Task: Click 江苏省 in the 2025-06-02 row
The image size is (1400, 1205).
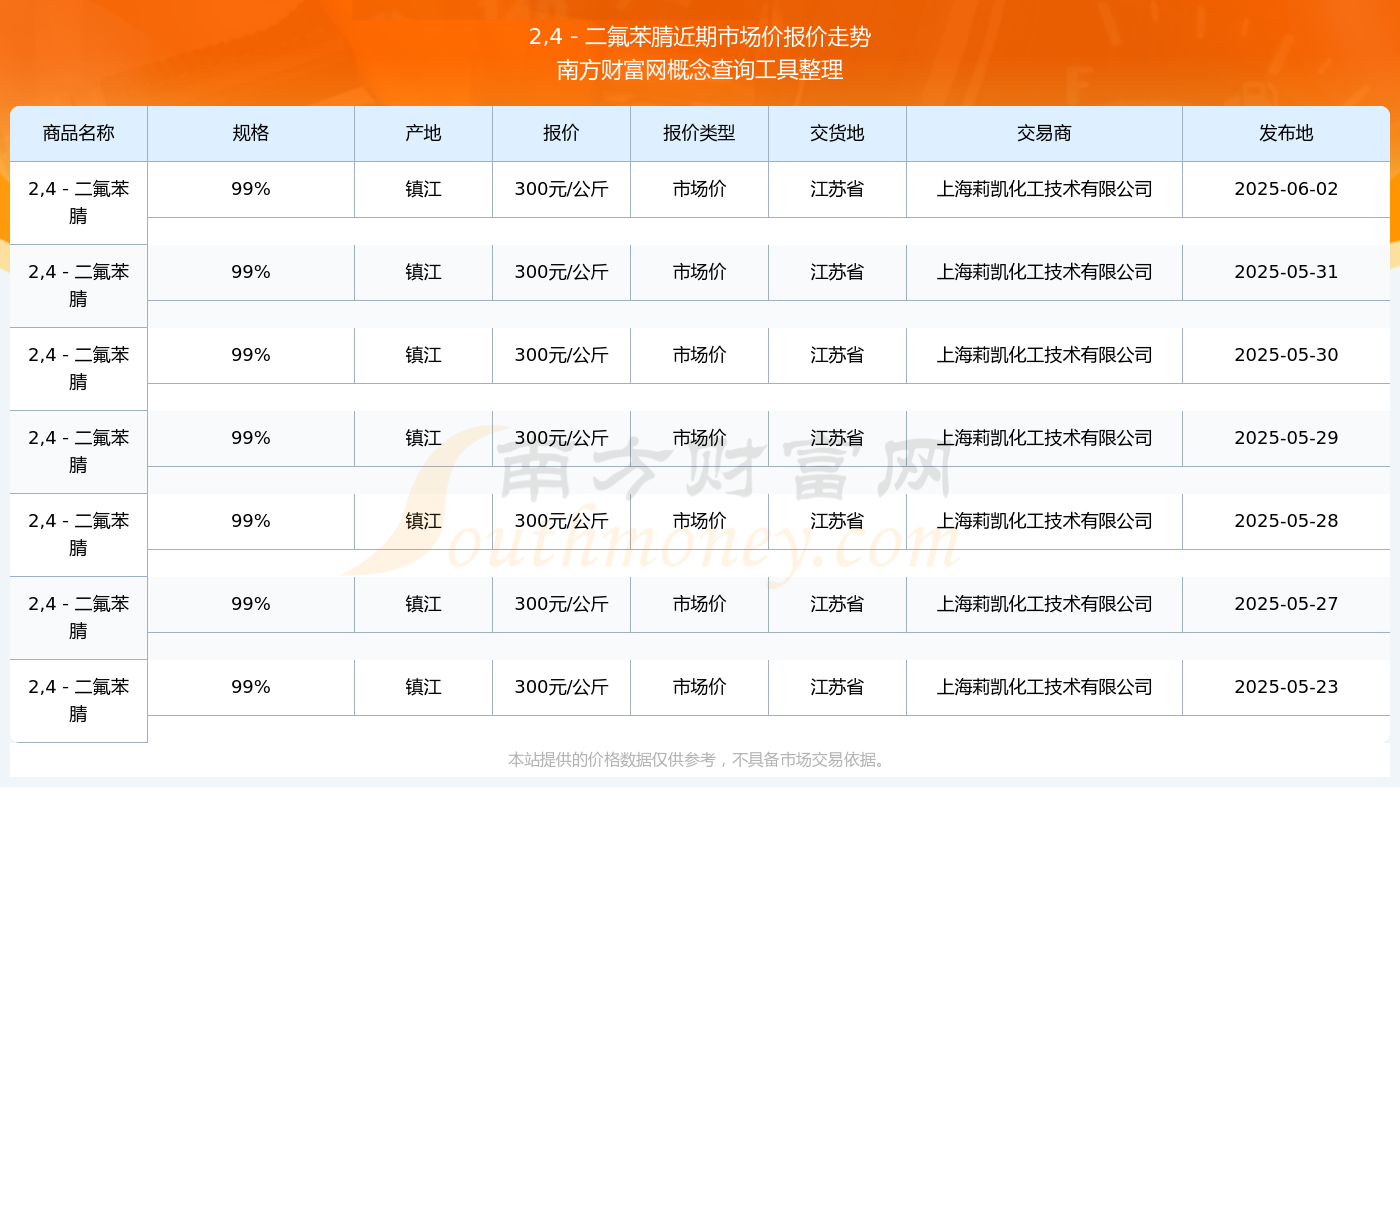Action: (x=837, y=189)
